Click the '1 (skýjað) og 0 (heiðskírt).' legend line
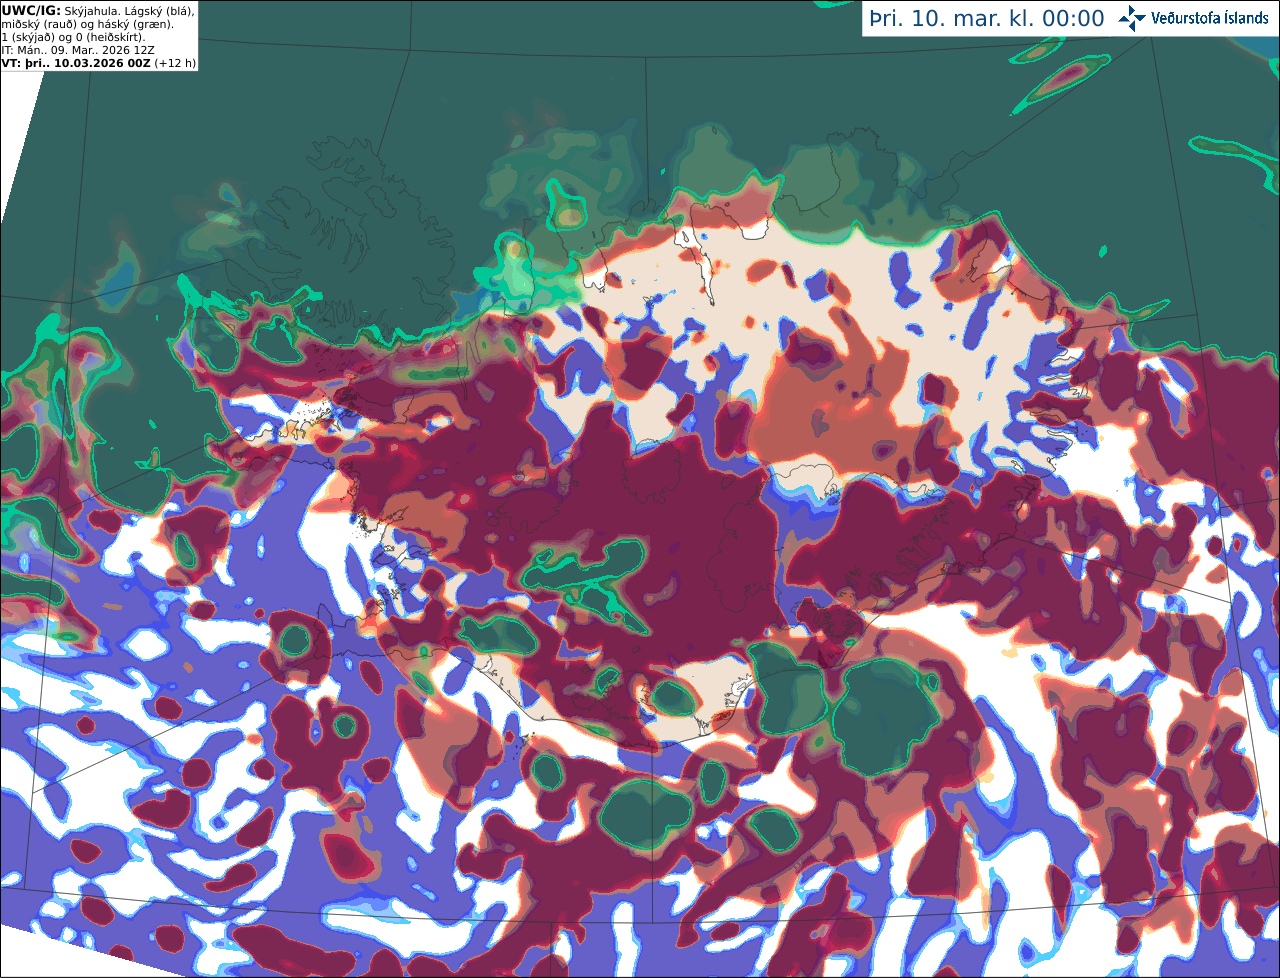 pos(74,37)
